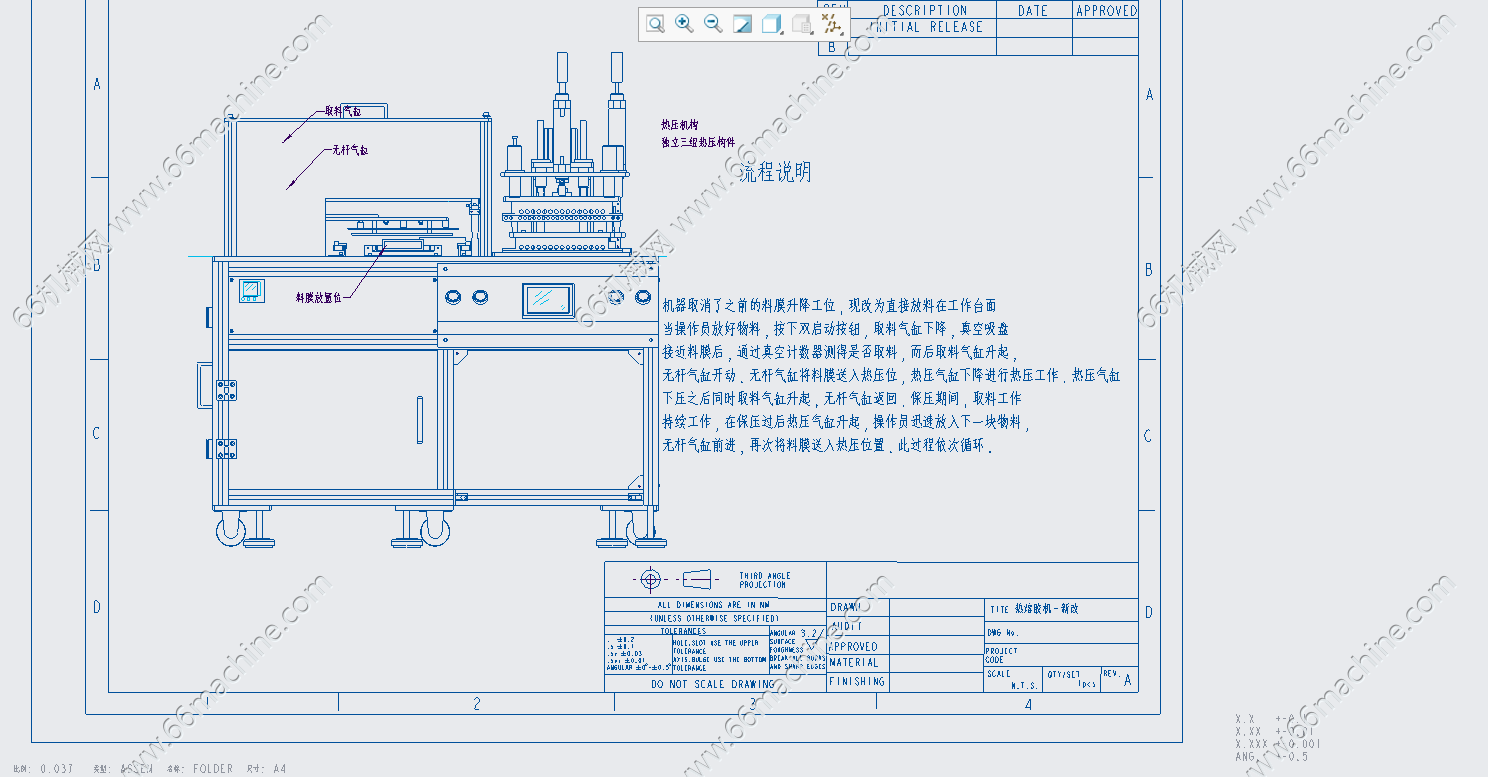Click the scale value 0.037 in status bar
The height and width of the screenshot is (777, 1488).
point(57,769)
